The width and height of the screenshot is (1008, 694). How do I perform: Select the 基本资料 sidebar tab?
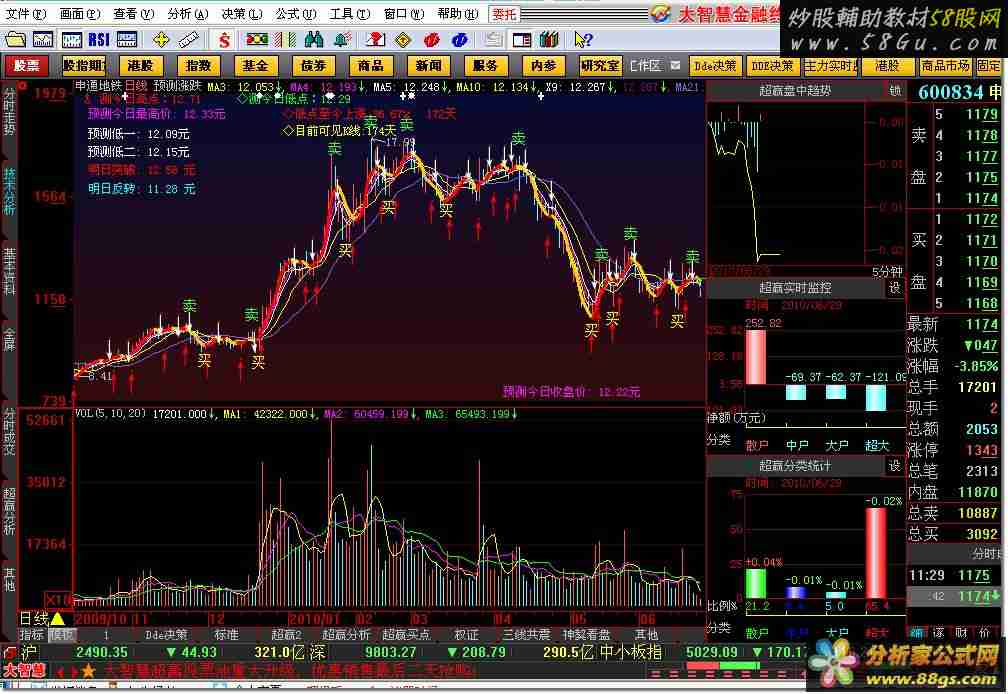(x=9, y=271)
